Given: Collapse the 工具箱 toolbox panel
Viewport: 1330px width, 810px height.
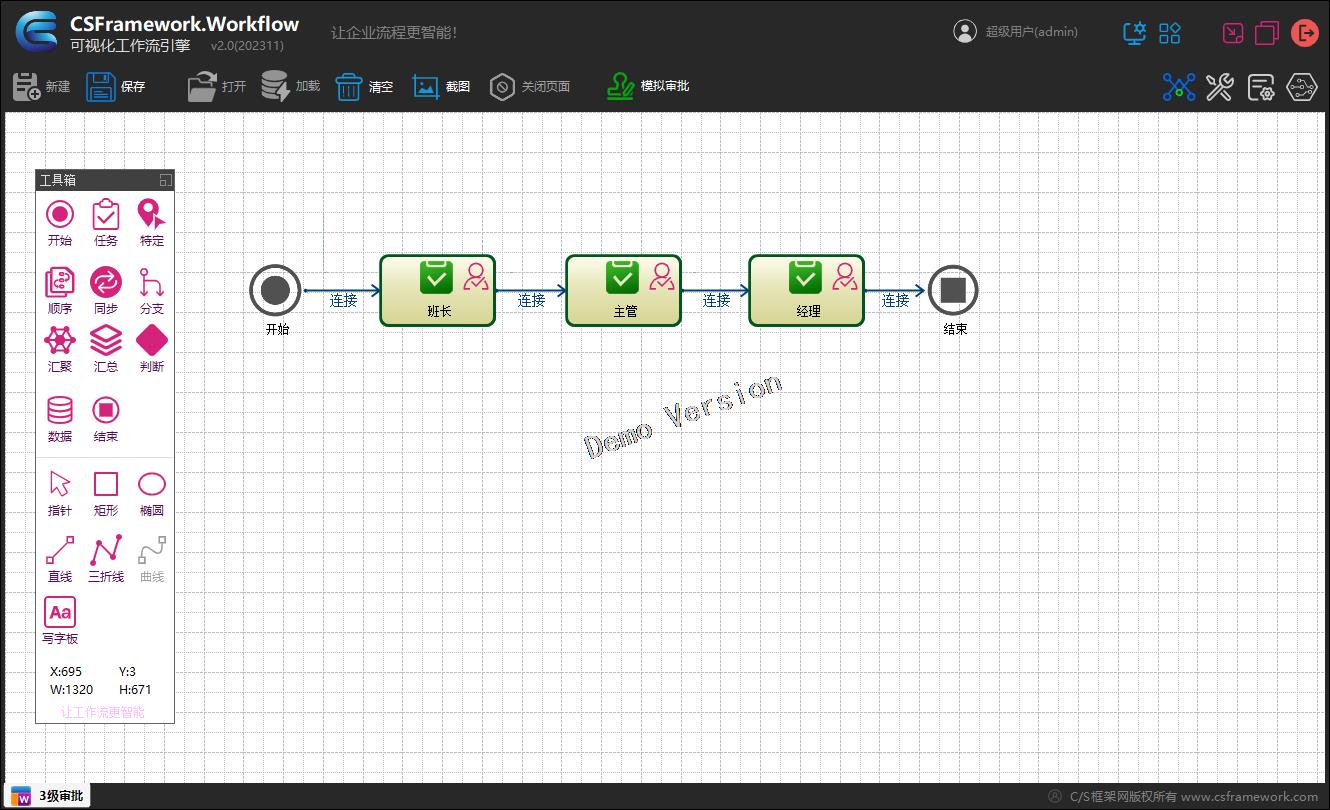Looking at the screenshot, I should click(166, 180).
